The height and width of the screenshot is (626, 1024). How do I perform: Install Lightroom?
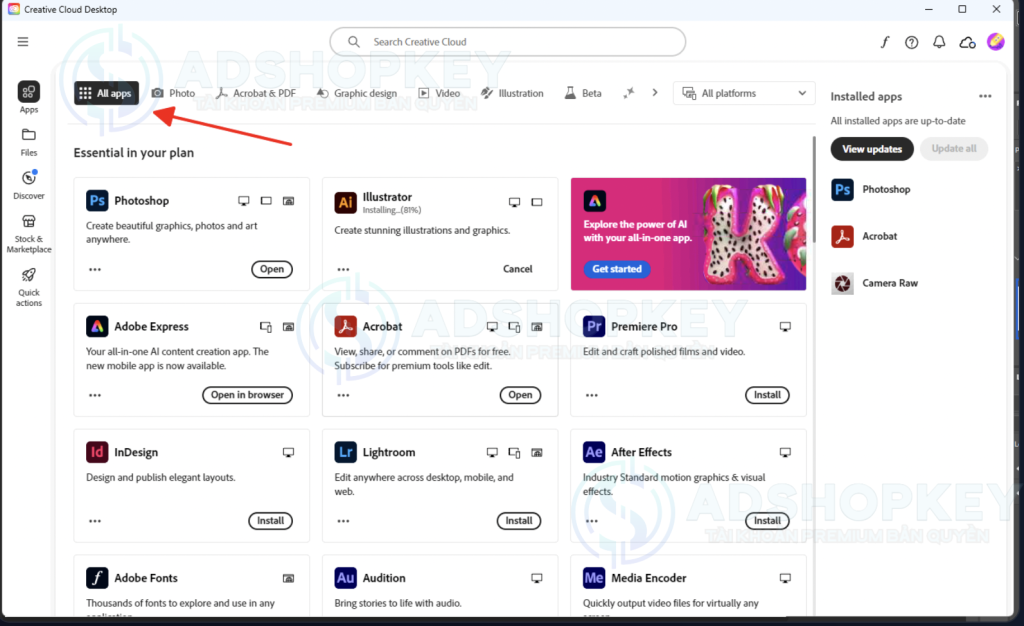[519, 521]
